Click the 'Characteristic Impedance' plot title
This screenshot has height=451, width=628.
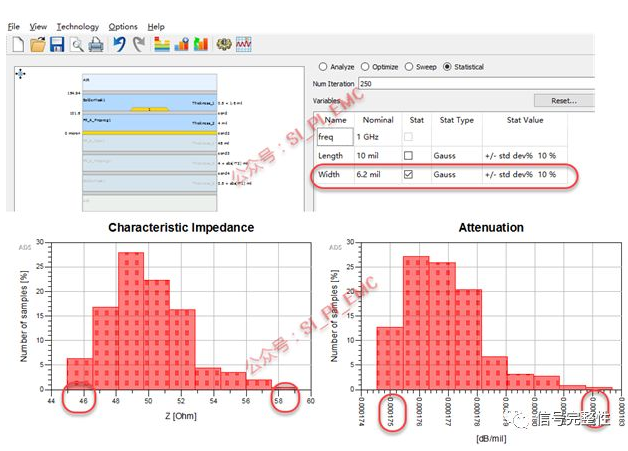pos(181,228)
